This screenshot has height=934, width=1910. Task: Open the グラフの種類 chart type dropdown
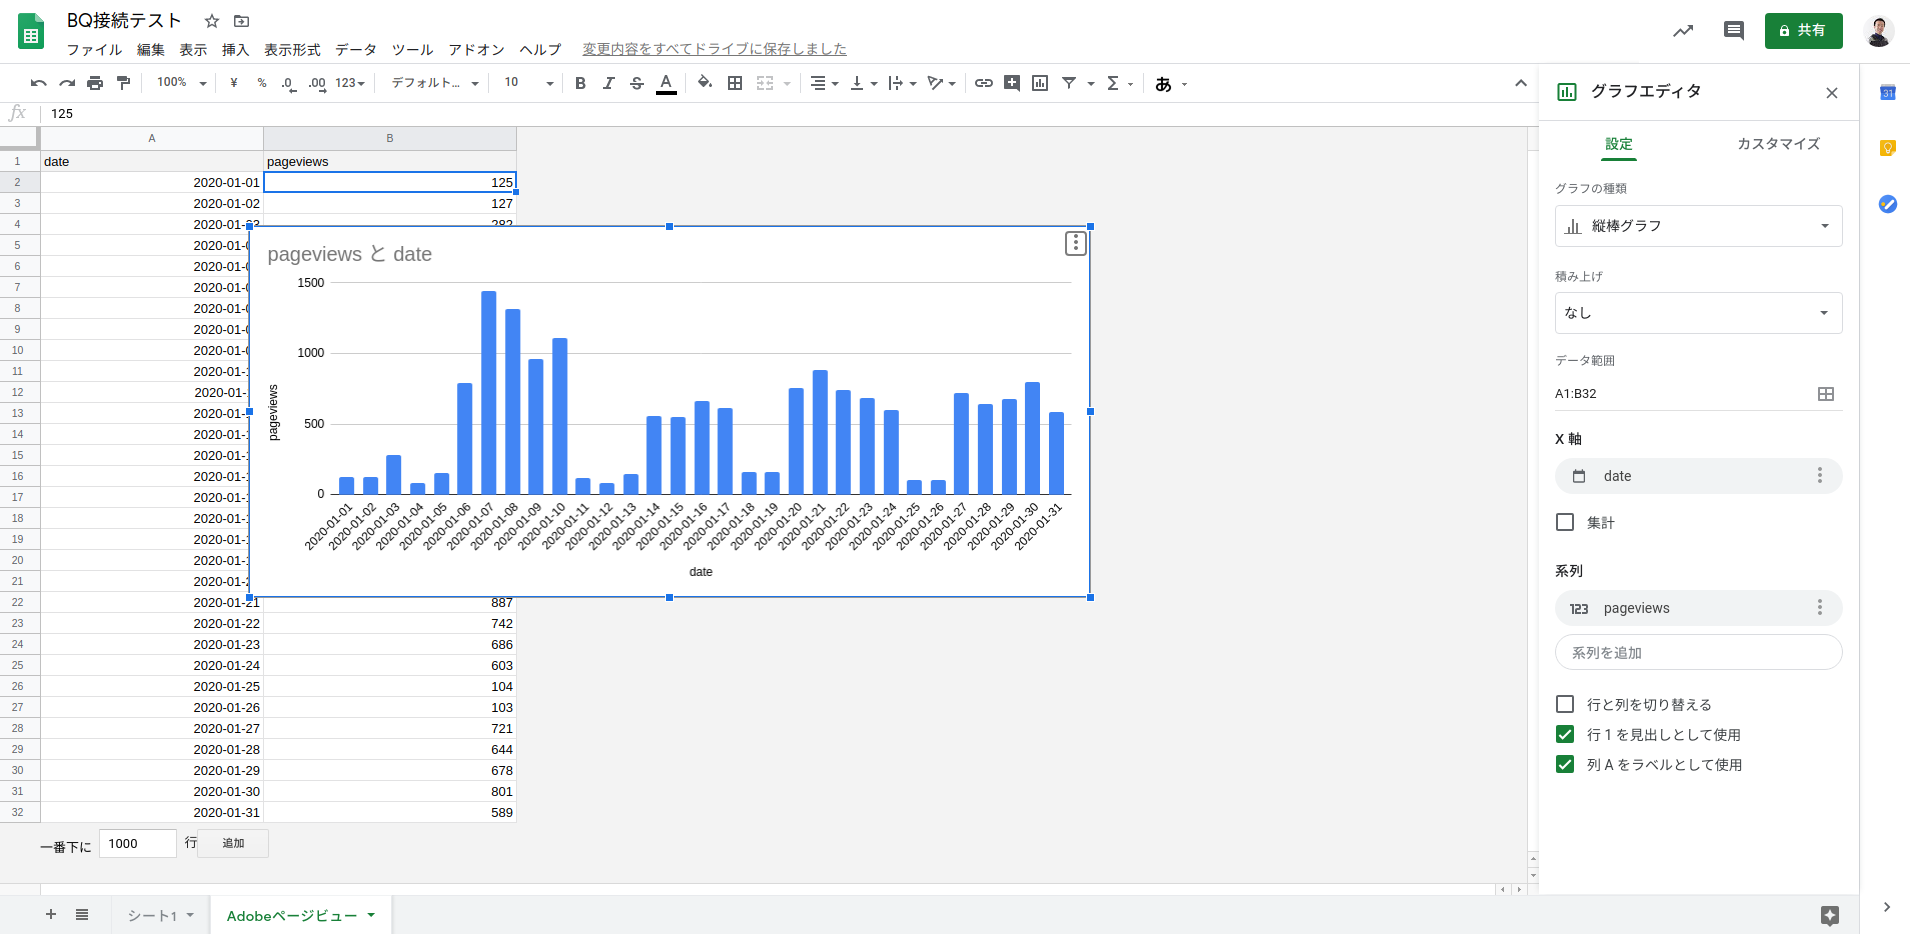click(x=1697, y=225)
